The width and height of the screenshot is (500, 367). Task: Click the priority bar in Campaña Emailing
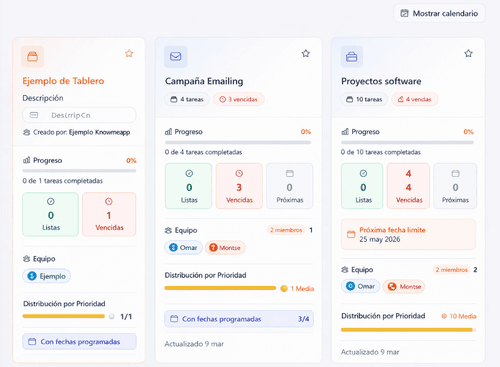coord(220,288)
